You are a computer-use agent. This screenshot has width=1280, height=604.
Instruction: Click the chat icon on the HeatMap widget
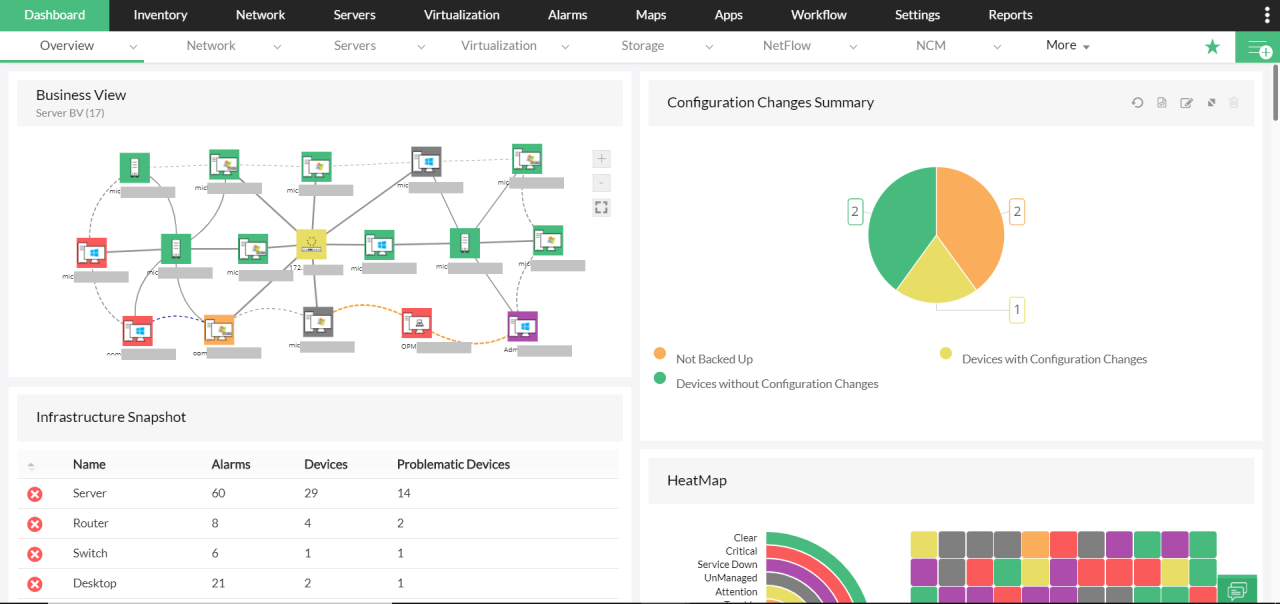coord(1237,590)
